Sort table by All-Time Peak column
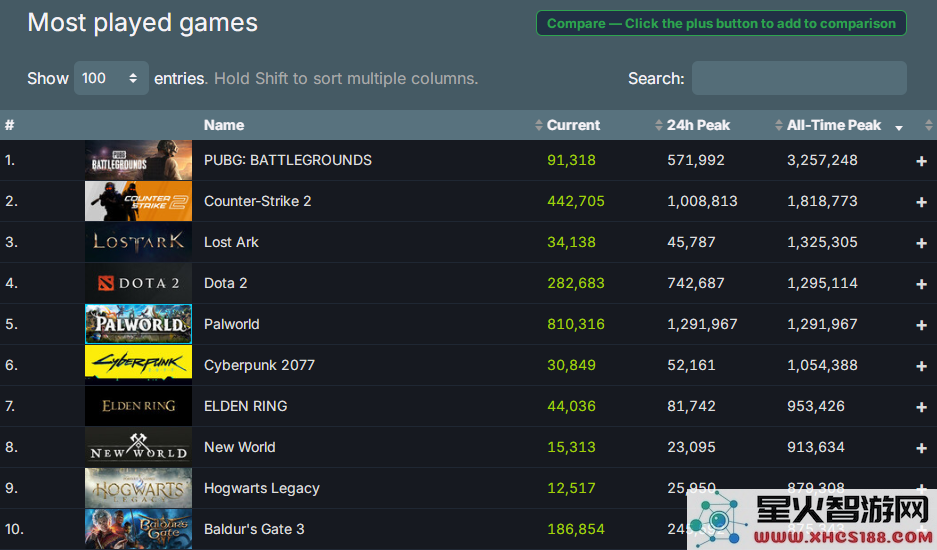This screenshot has height=550, width=937. pyautogui.click(x=834, y=125)
